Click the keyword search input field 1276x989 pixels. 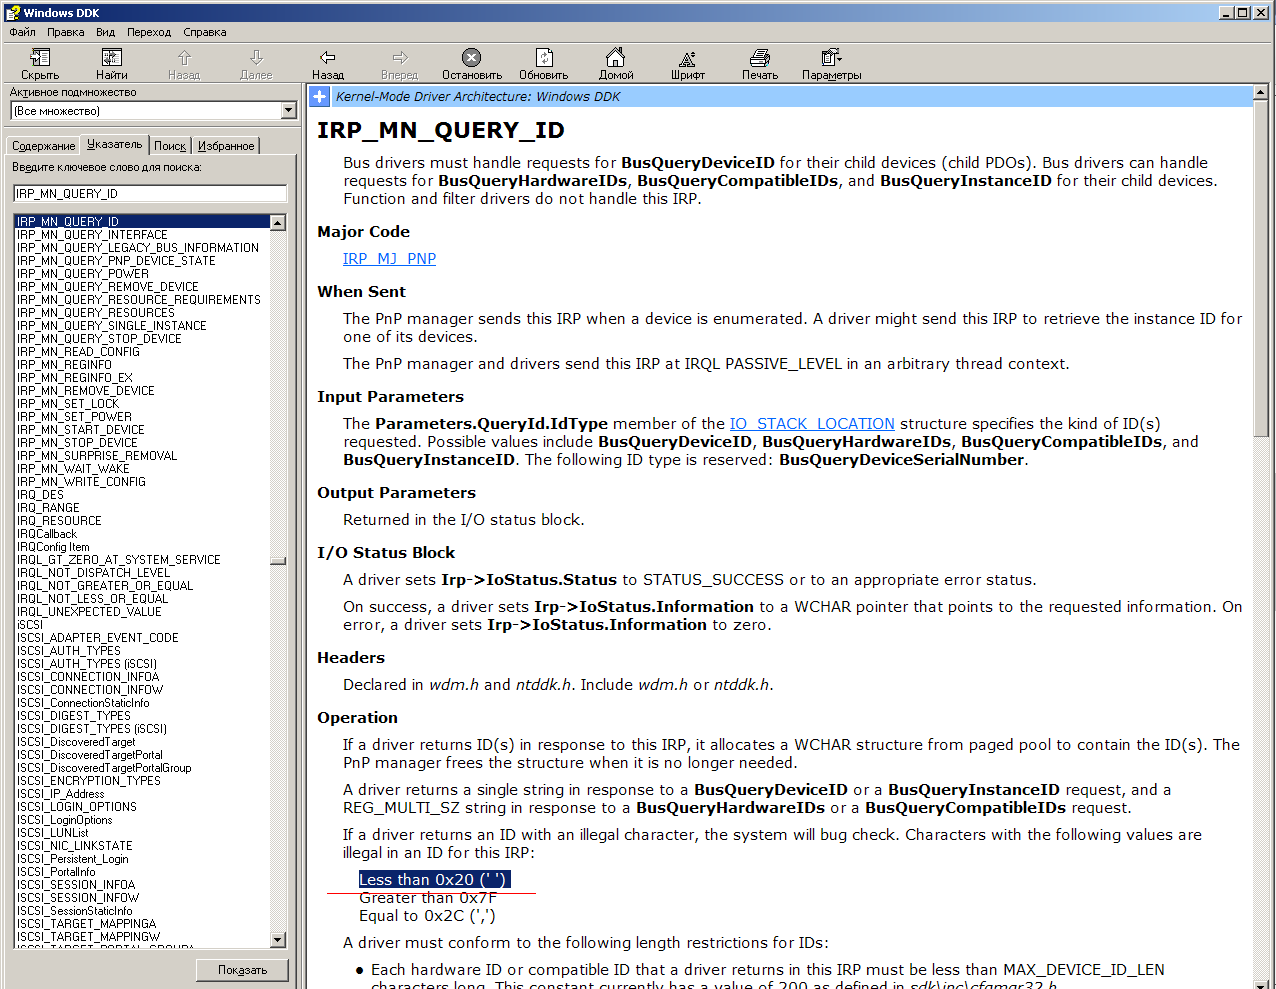click(150, 193)
